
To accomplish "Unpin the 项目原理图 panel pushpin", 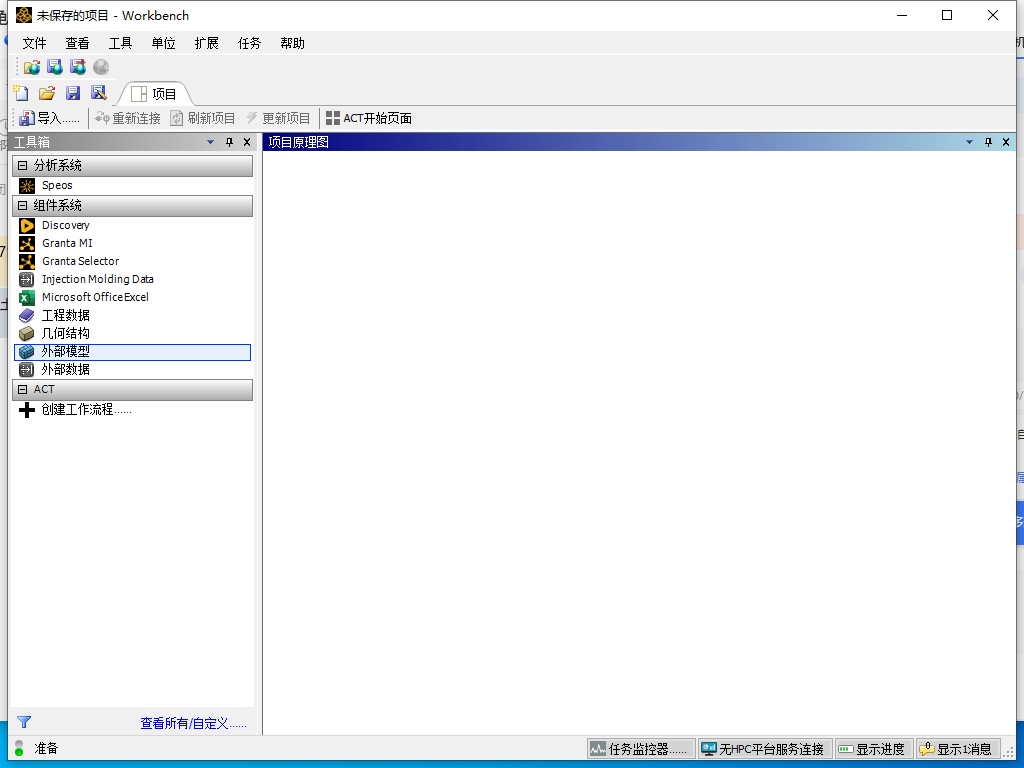I will 988,142.
